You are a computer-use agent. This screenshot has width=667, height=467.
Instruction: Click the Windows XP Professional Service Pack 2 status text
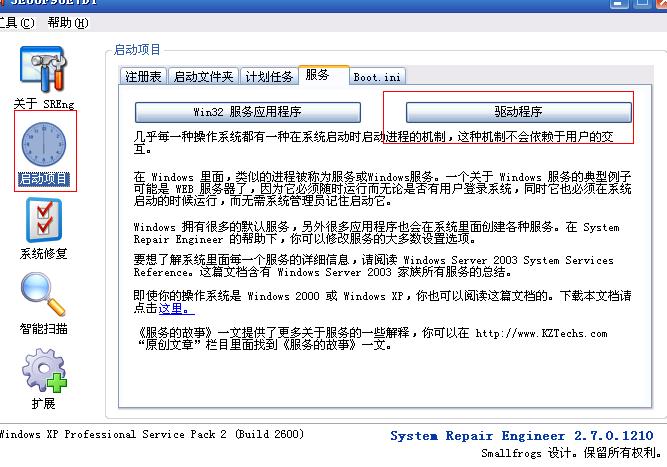[x=151, y=434]
